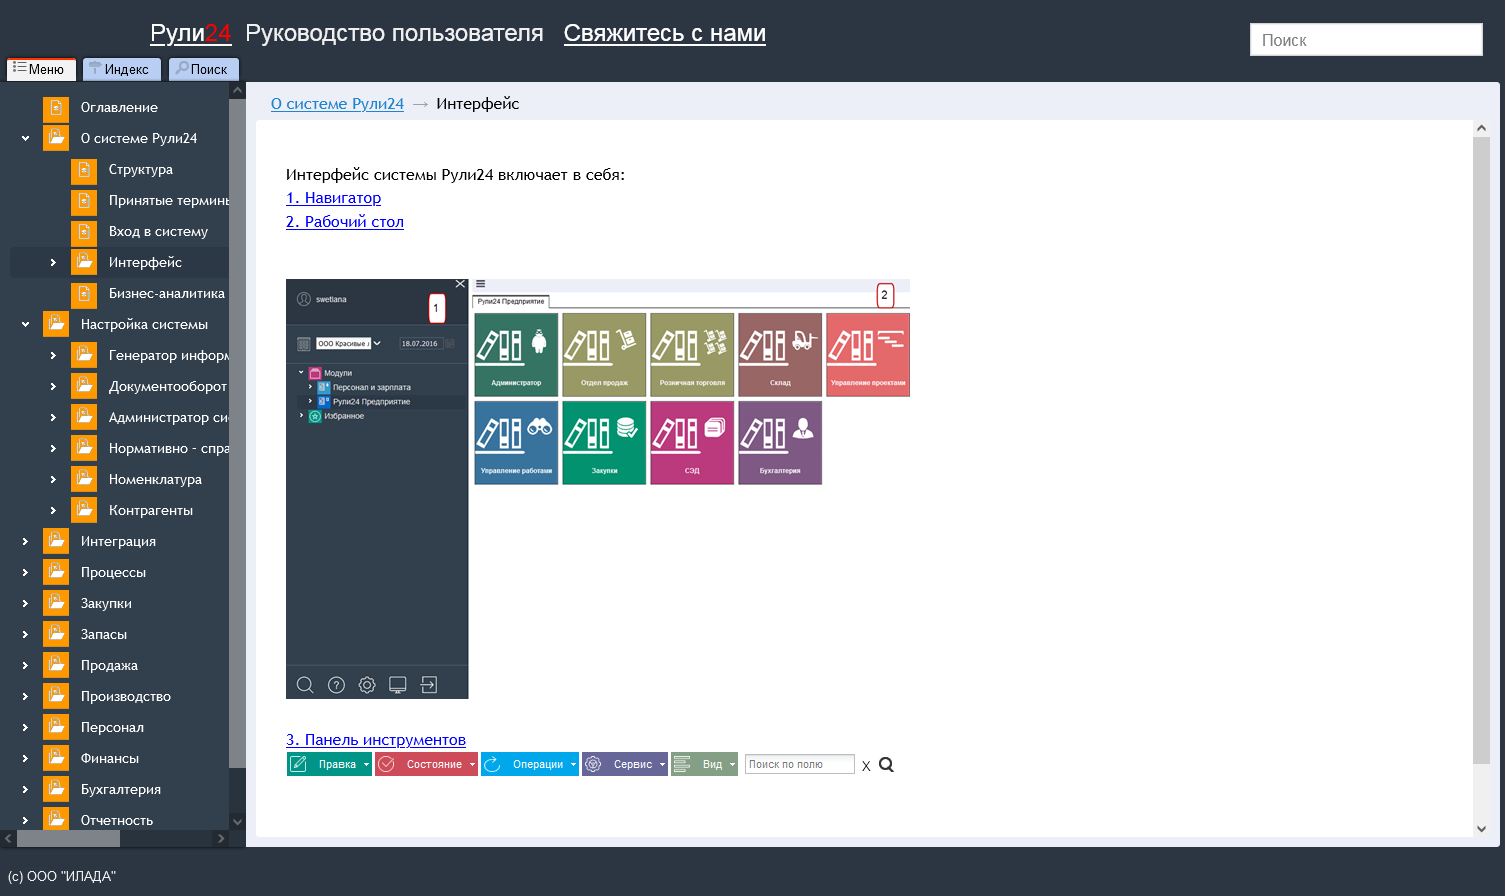Select Структура in the menu tree
The height and width of the screenshot is (896, 1505).
coord(141,169)
